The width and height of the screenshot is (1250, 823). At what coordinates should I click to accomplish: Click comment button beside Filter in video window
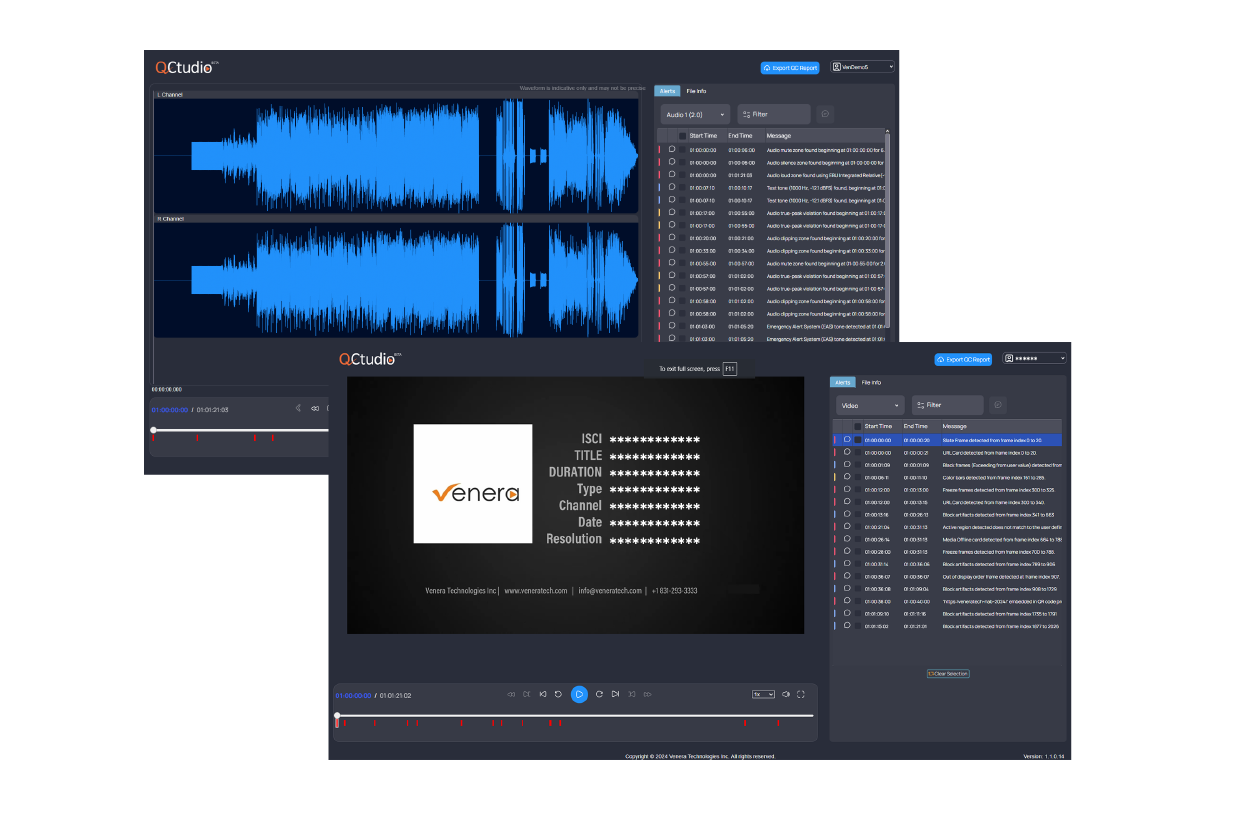pos(998,405)
